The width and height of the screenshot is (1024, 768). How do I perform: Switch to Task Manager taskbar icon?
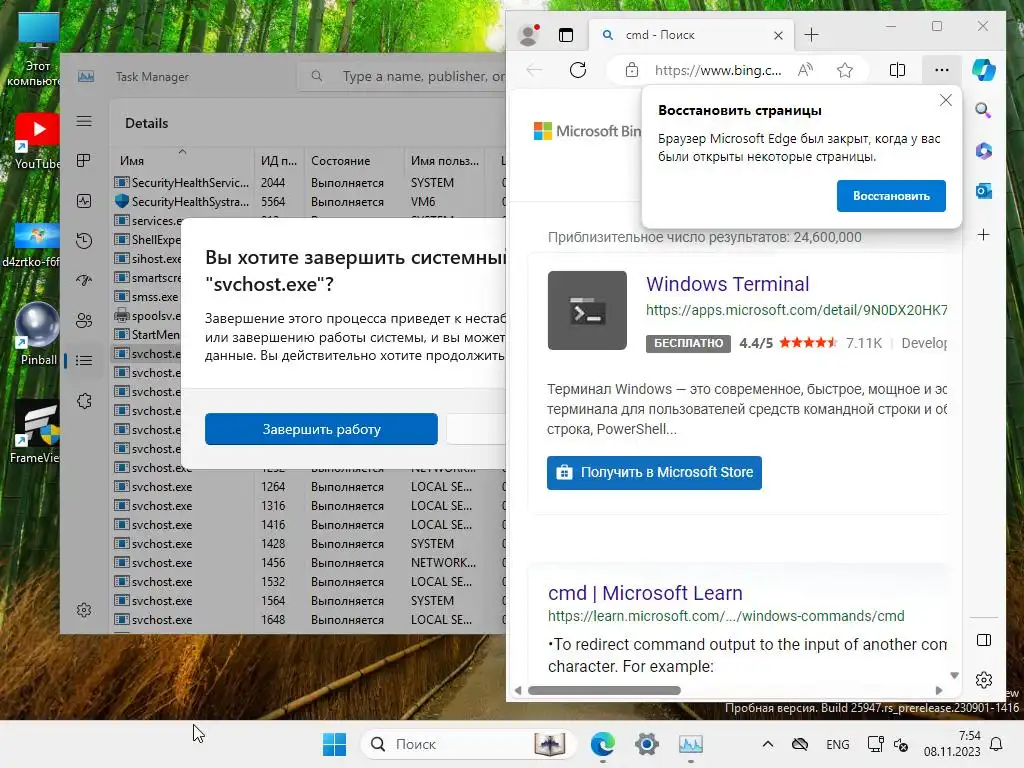pyautogui.click(x=690, y=744)
